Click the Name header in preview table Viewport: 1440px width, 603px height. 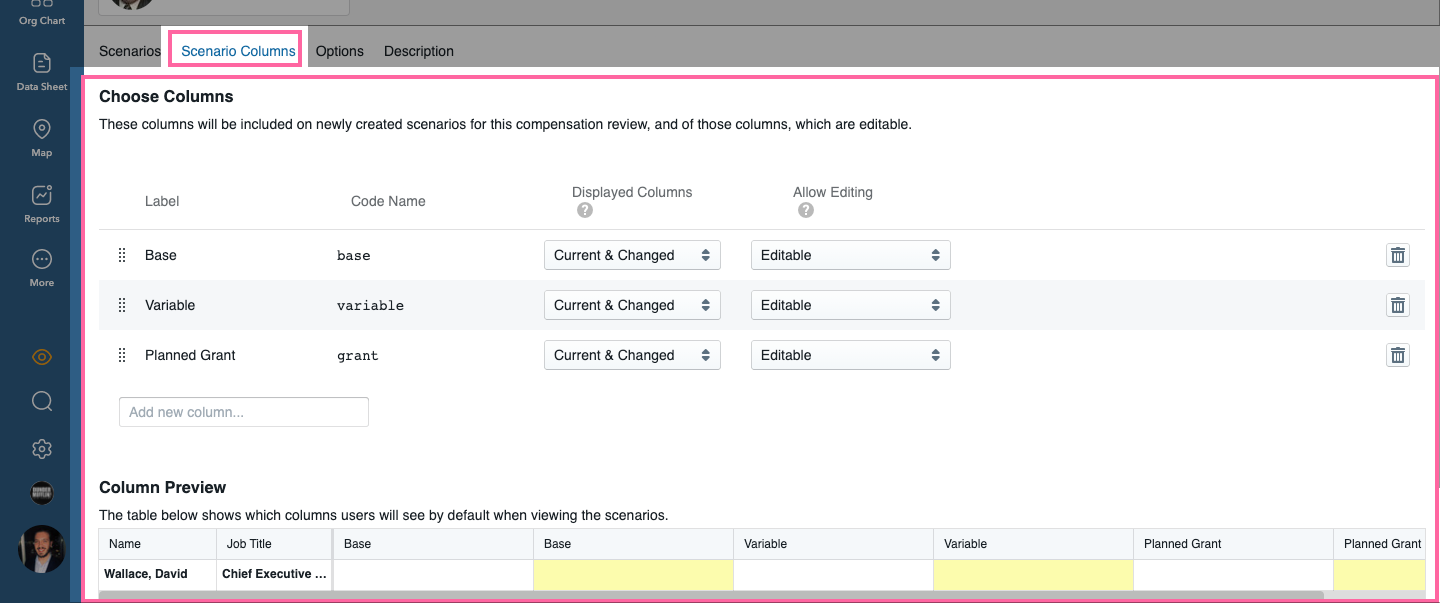tap(157, 544)
